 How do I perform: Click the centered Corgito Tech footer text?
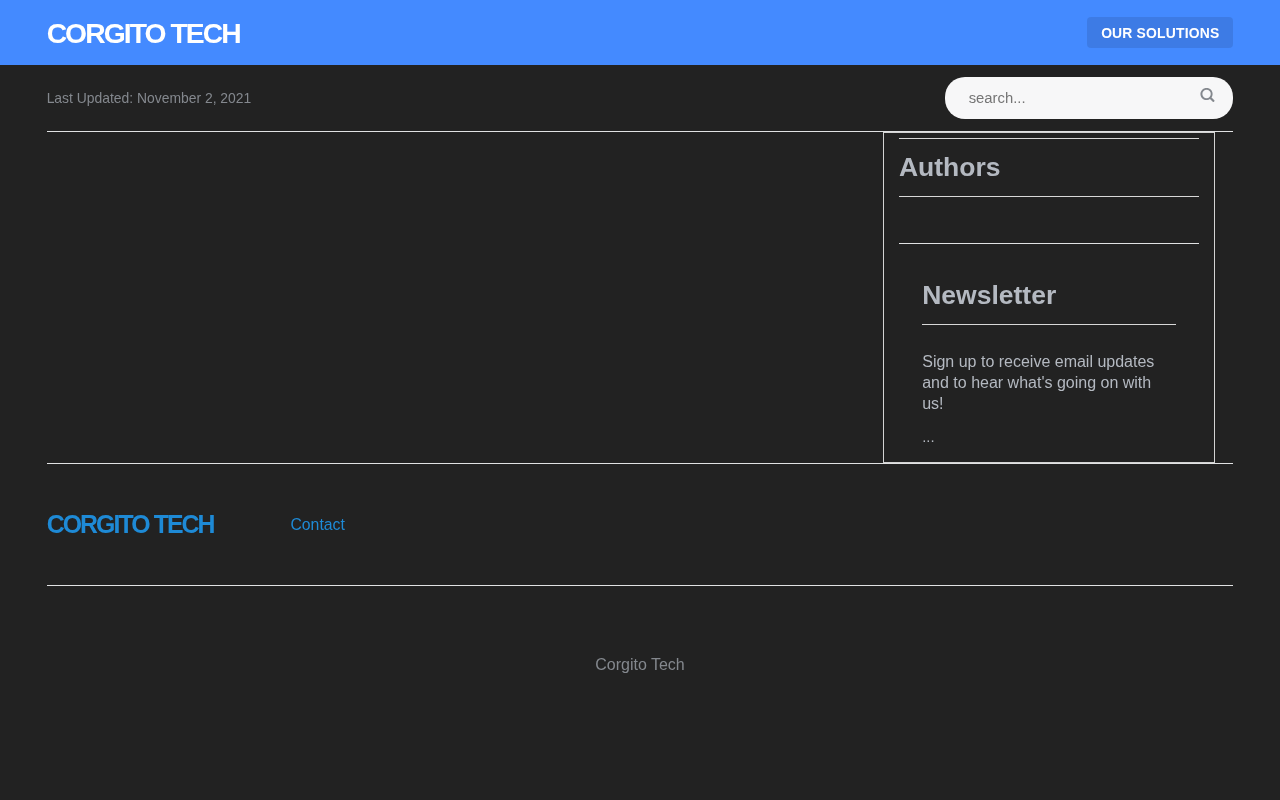coord(640,664)
